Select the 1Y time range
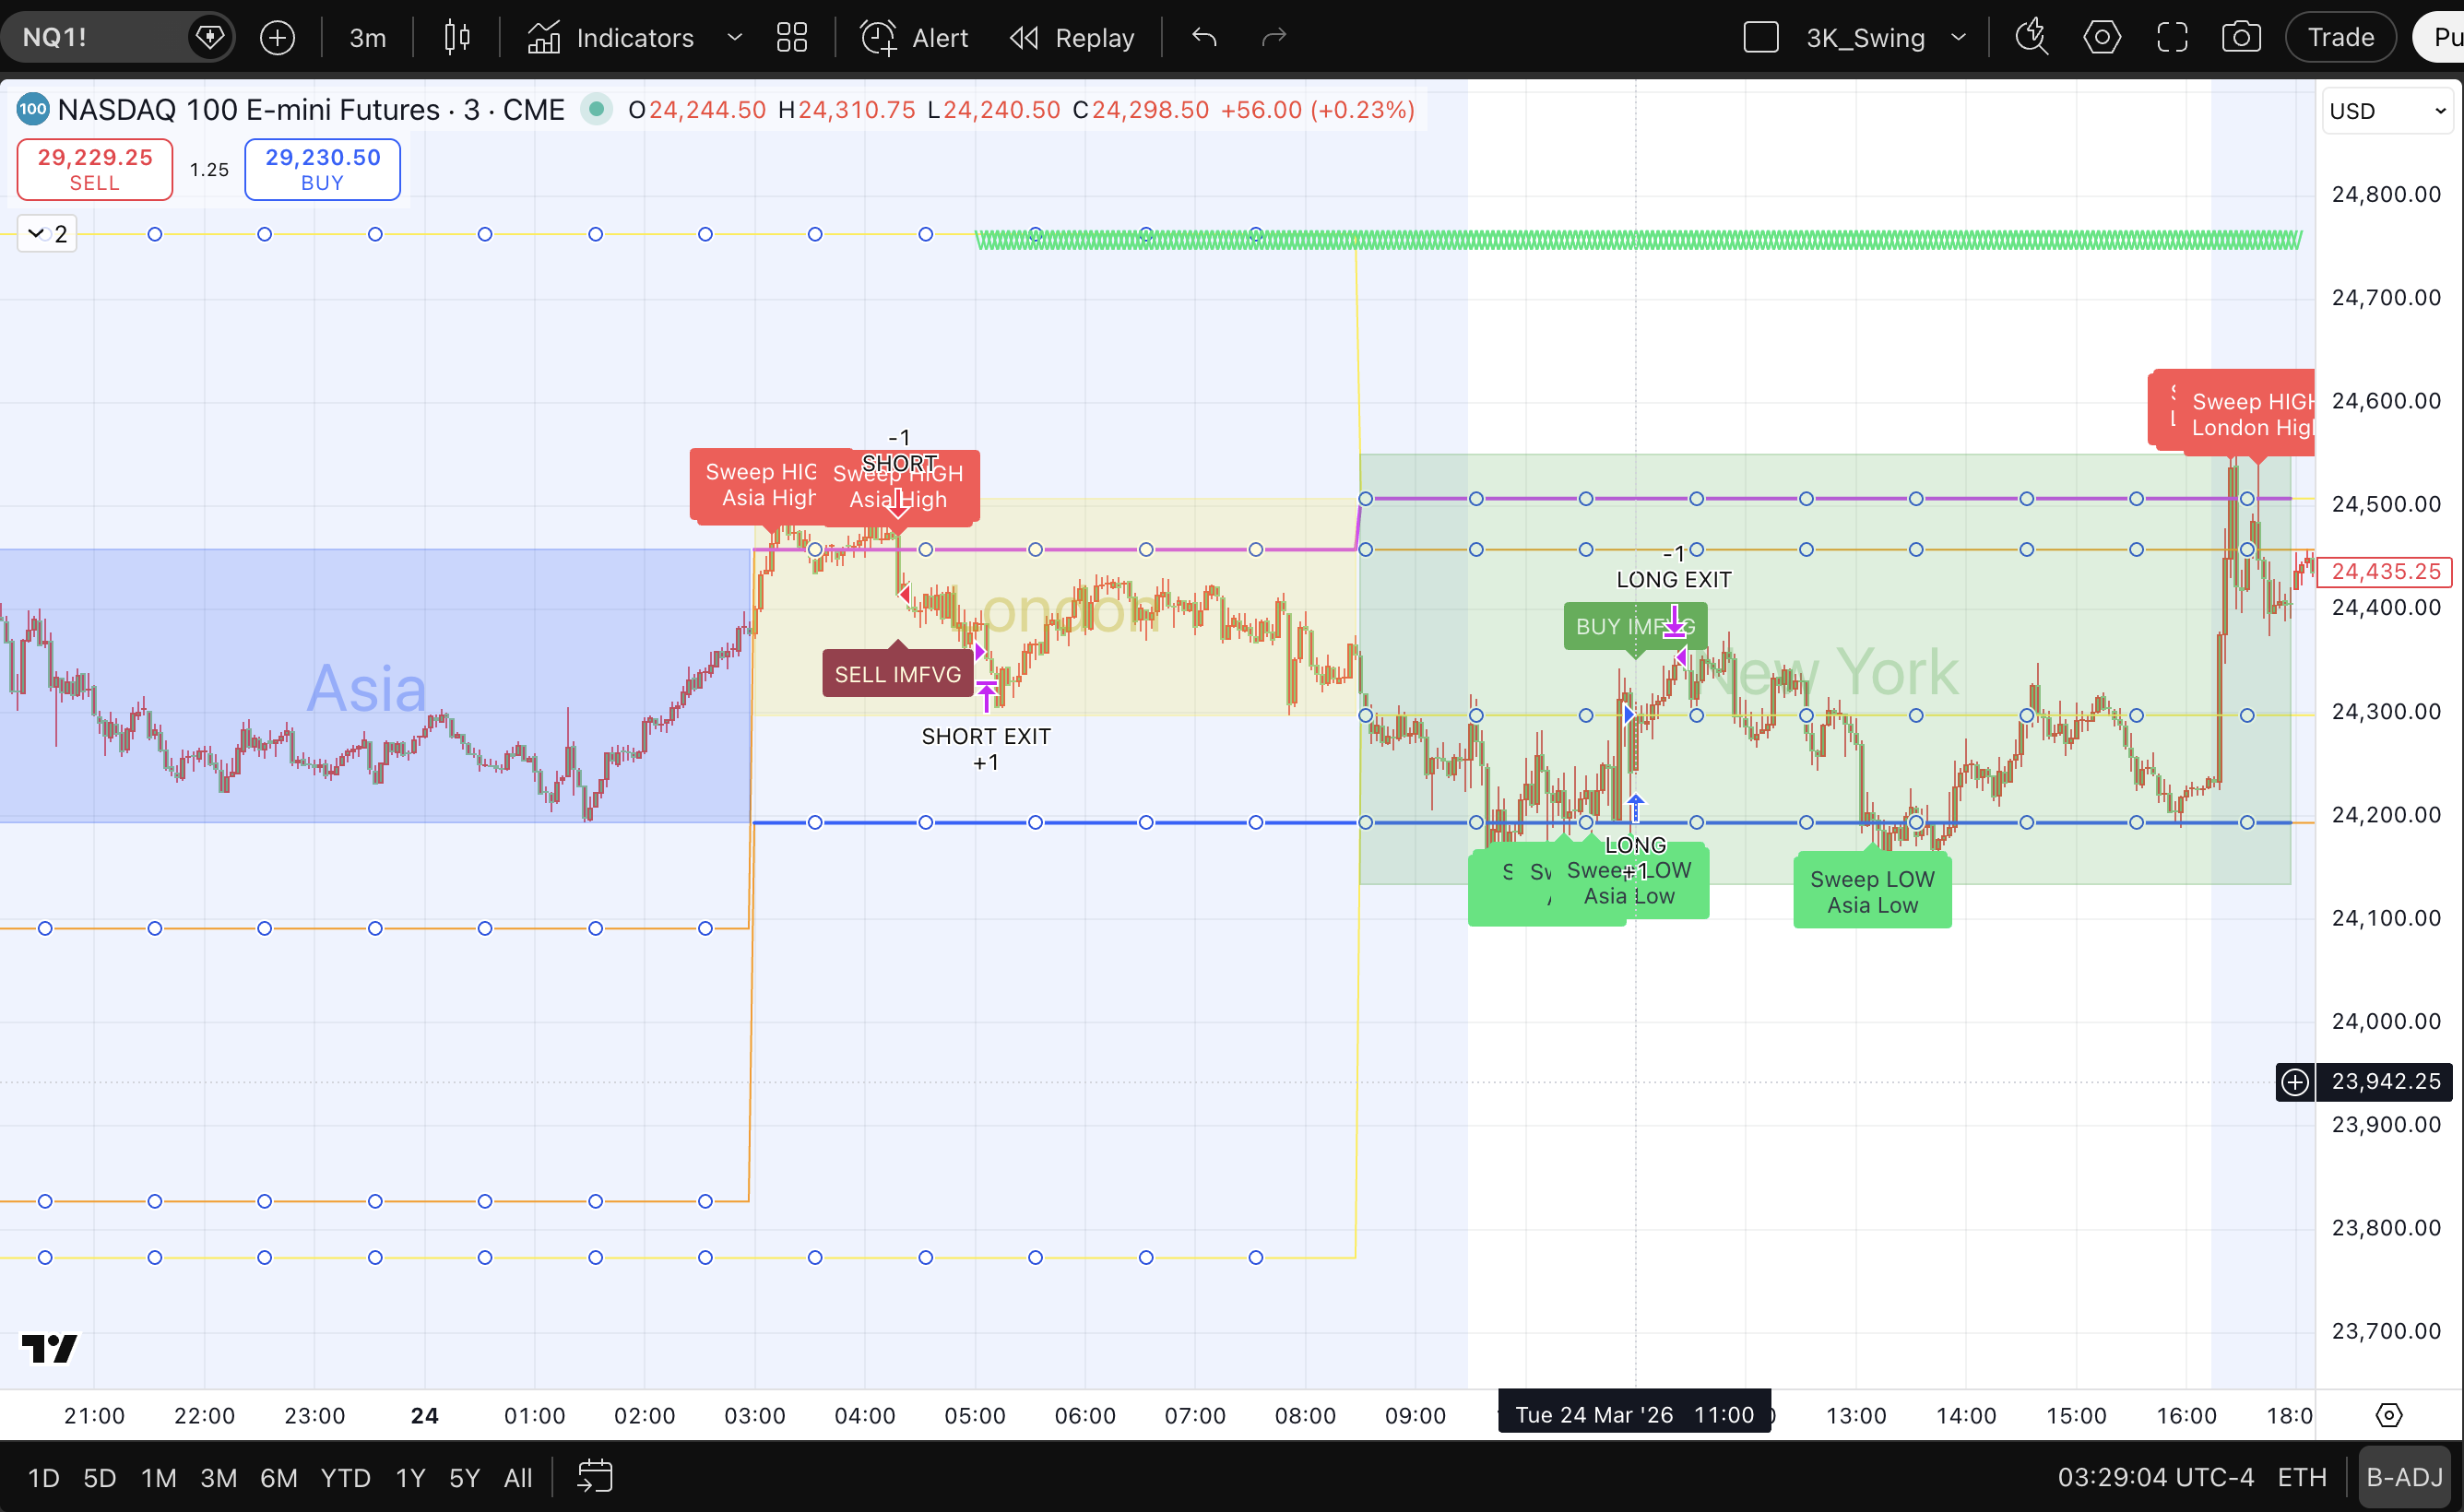This screenshot has width=2464, height=1512. click(411, 1477)
